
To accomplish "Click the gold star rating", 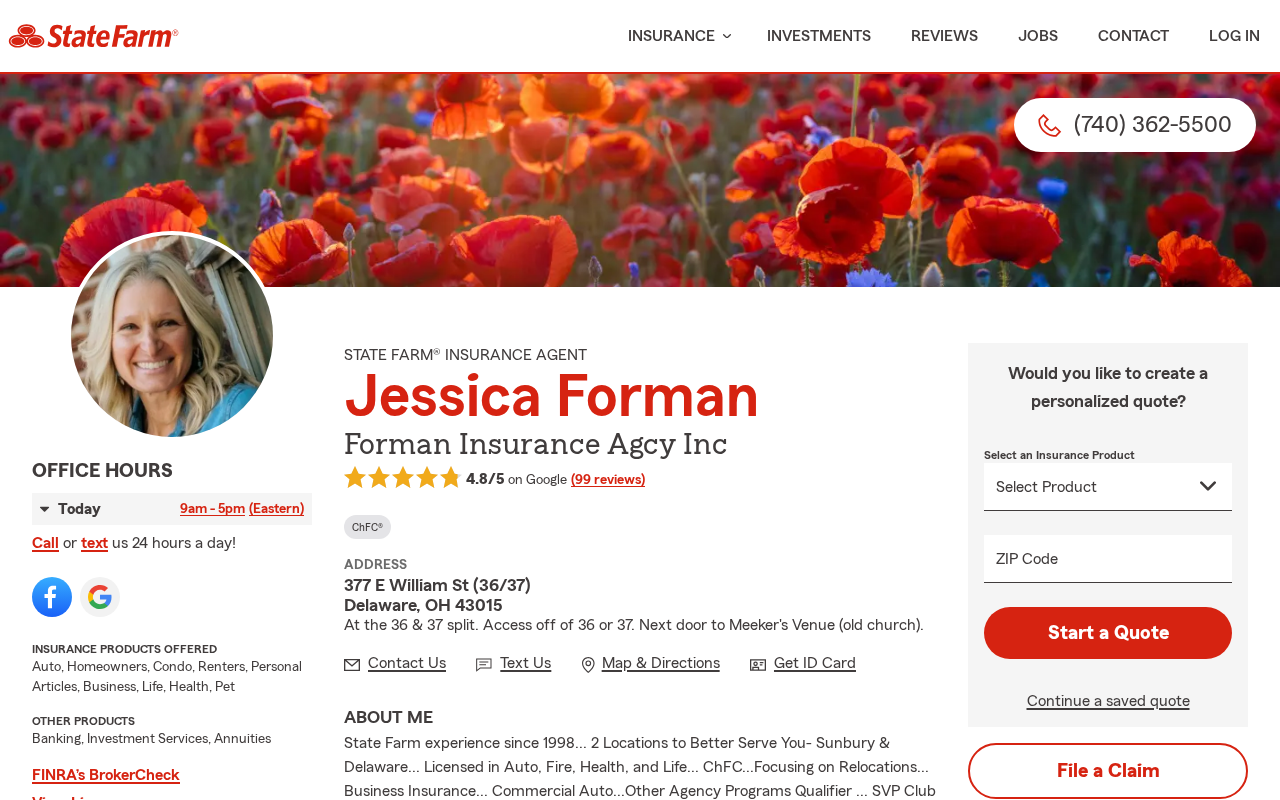I will 402,478.
